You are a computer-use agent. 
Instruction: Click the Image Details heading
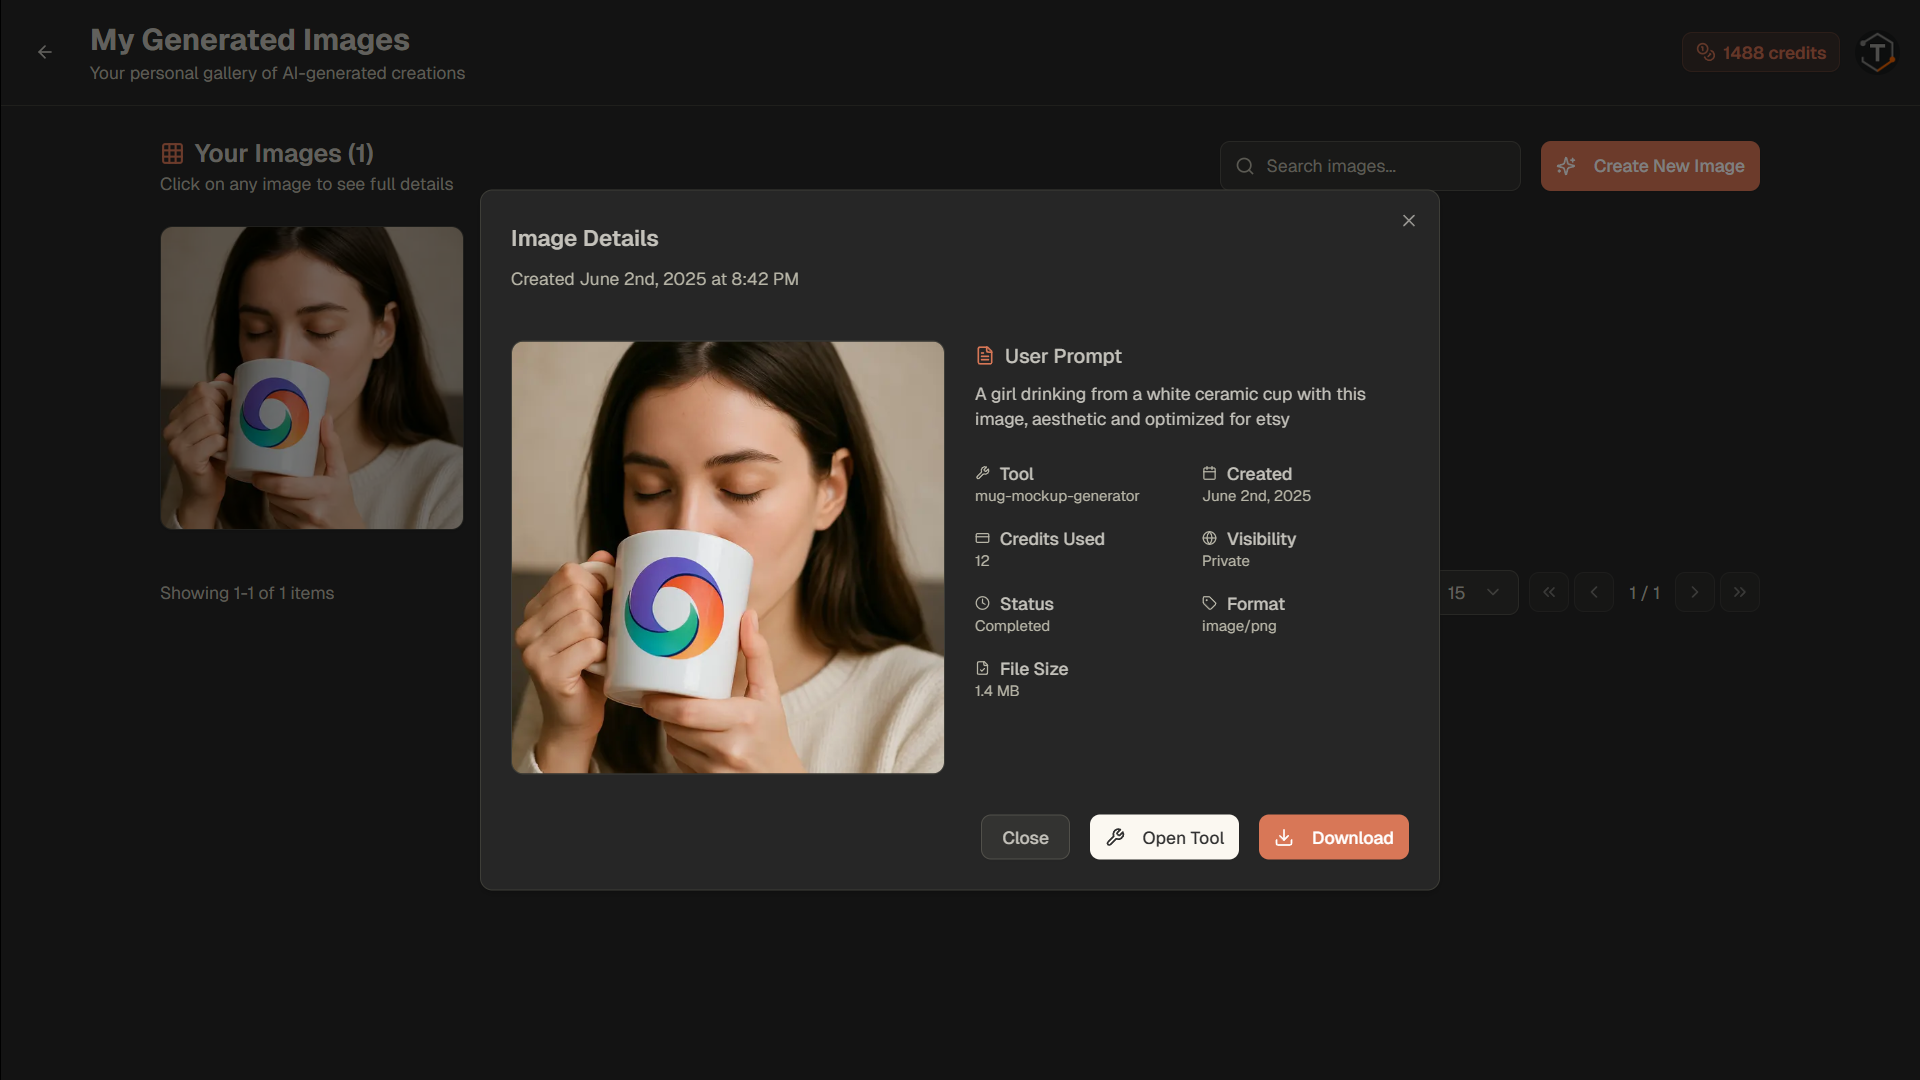coord(585,238)
